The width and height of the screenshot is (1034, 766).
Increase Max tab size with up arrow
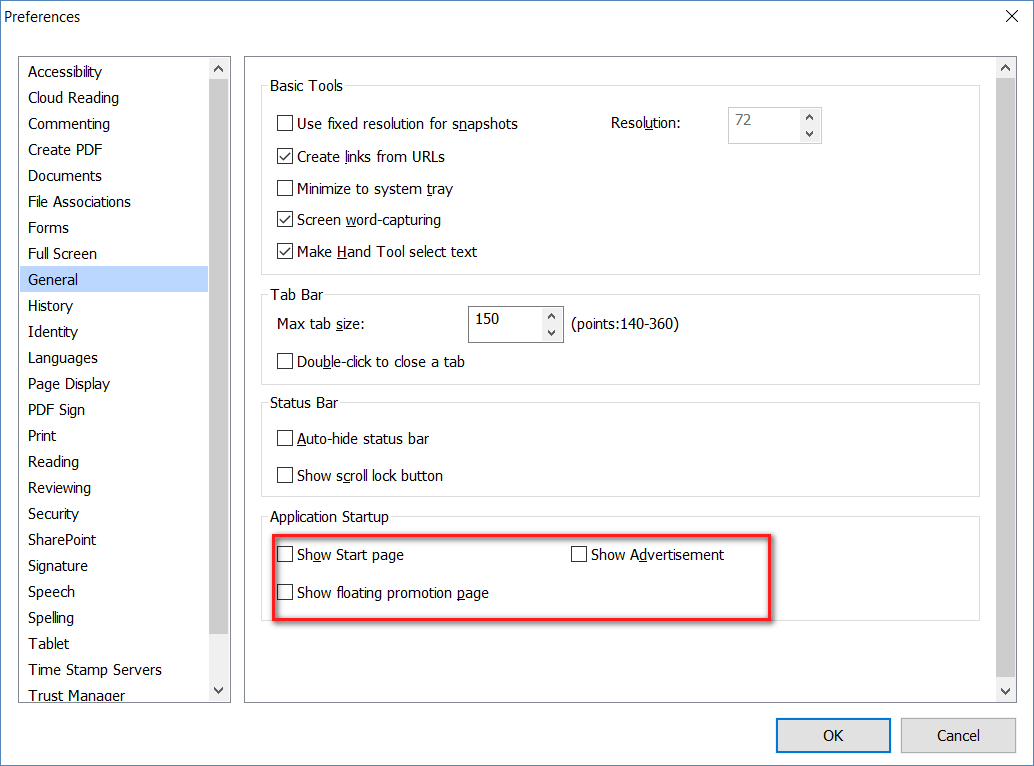coord(551,316)
